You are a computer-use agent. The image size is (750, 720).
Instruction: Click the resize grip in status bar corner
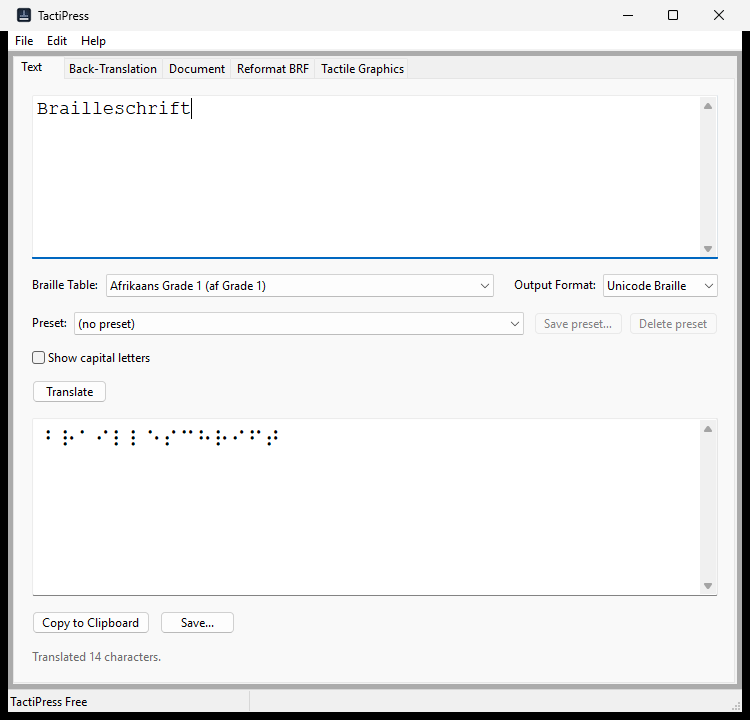737,706
